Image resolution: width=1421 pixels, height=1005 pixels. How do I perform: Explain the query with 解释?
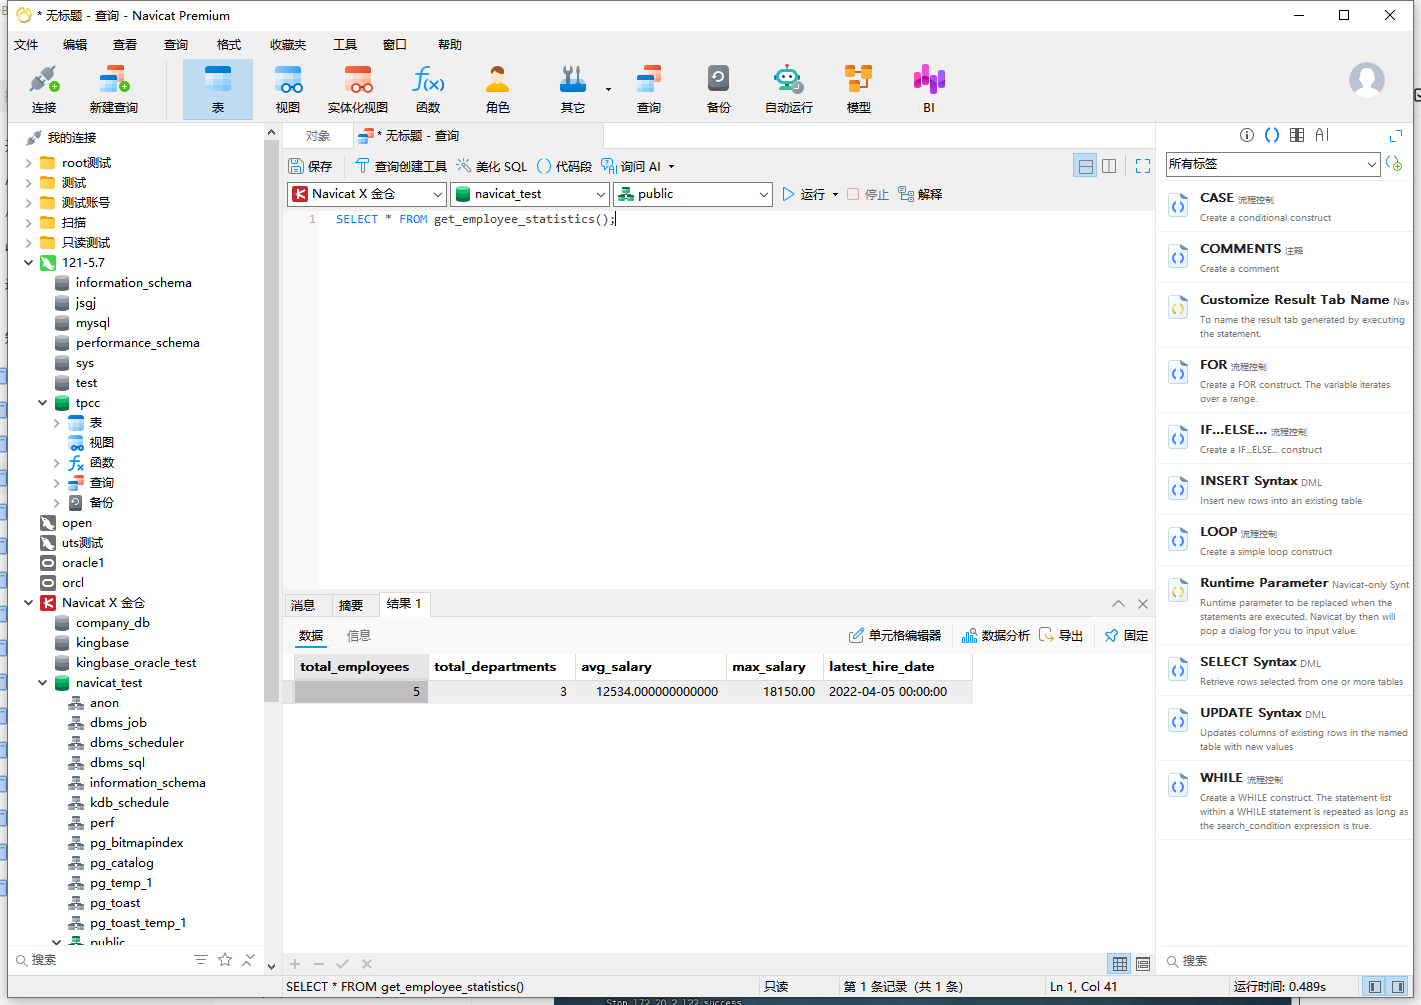(921, 194)
